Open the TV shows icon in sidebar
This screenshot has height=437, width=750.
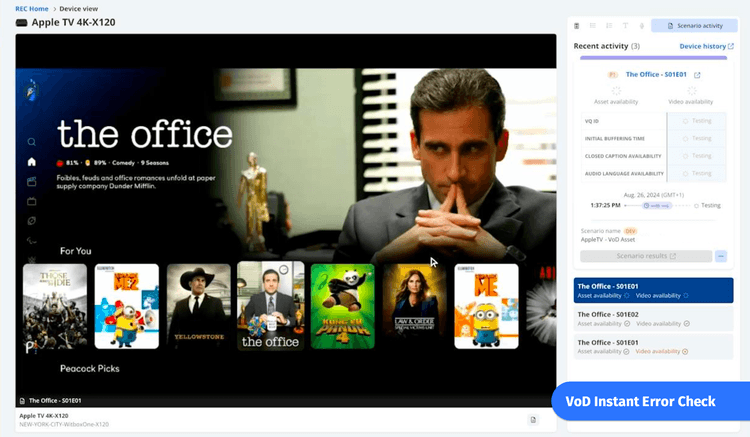coord(32,201)
